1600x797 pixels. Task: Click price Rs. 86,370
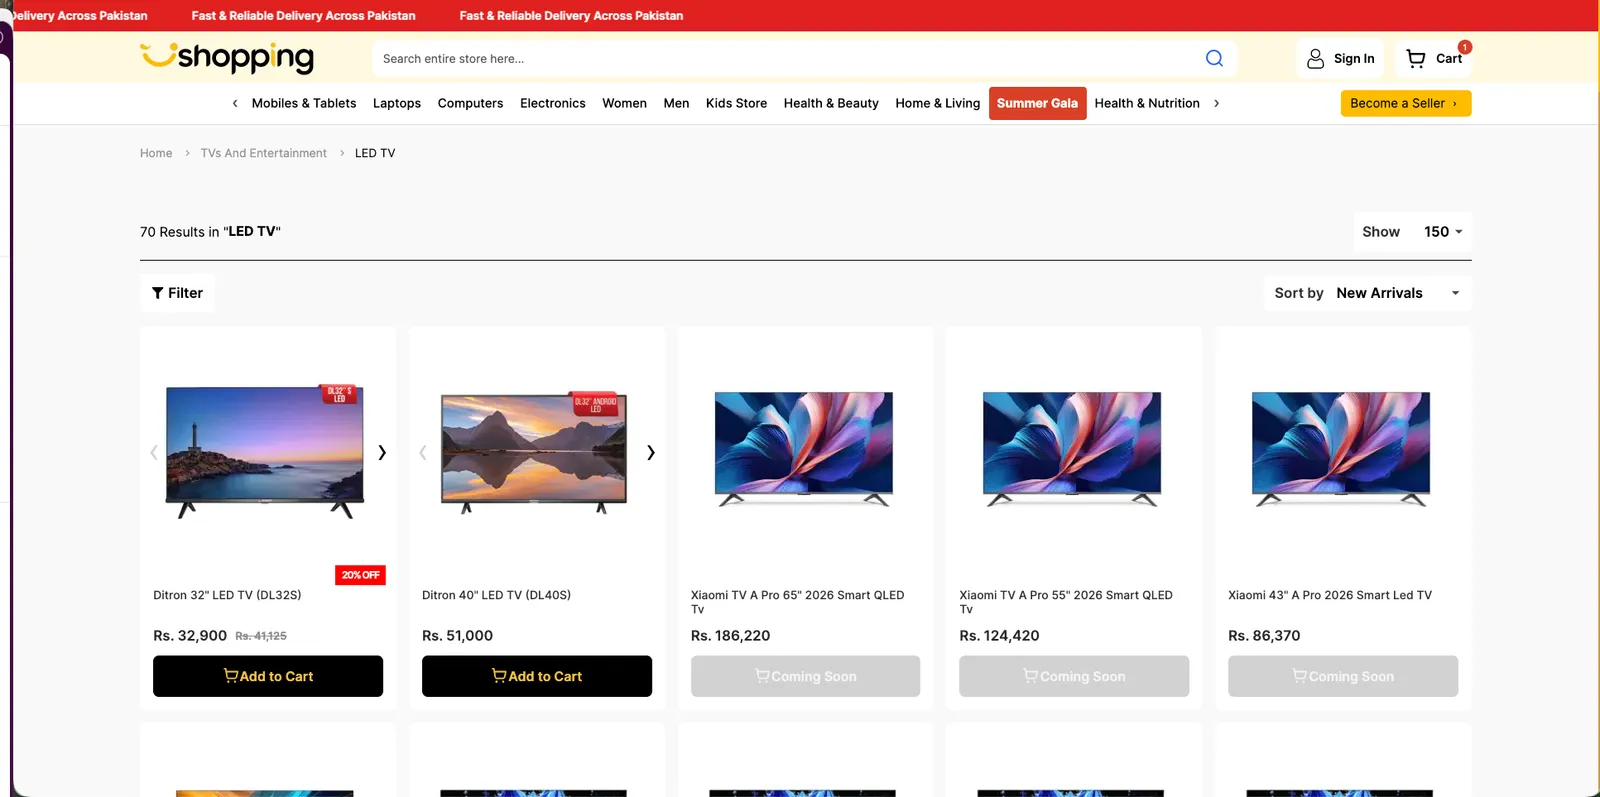tap(1264, 636)
